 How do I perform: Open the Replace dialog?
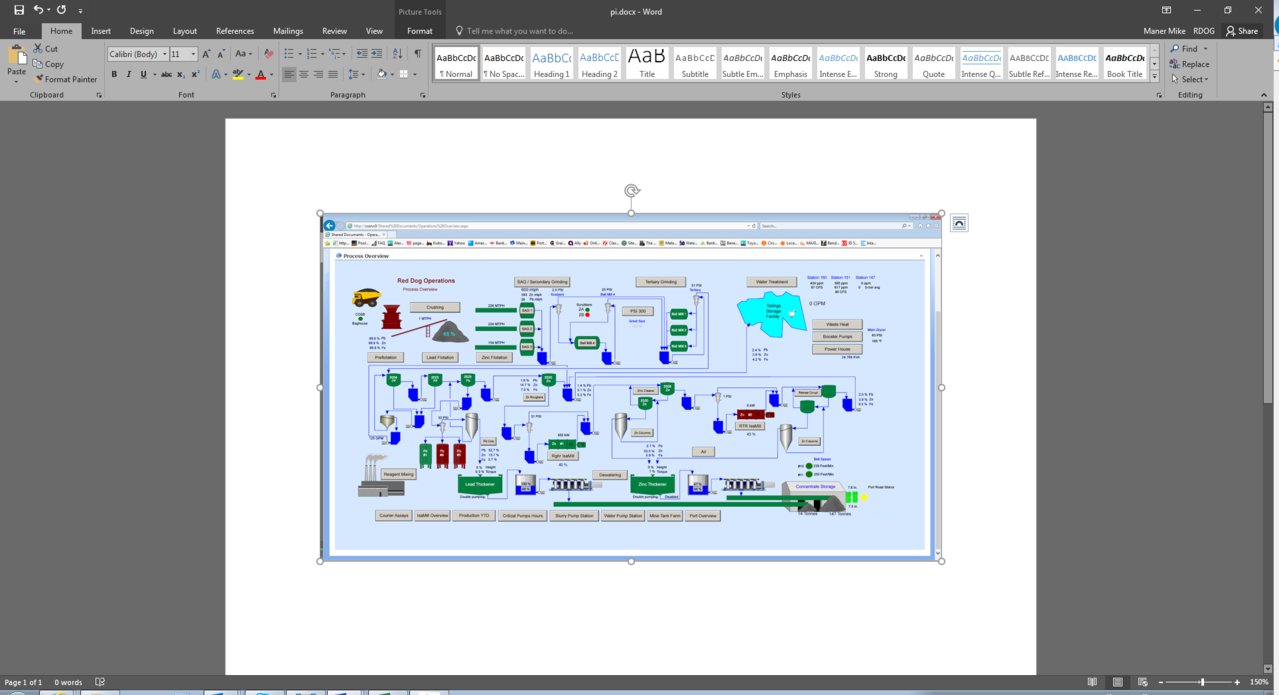[x=1189, y=64]
